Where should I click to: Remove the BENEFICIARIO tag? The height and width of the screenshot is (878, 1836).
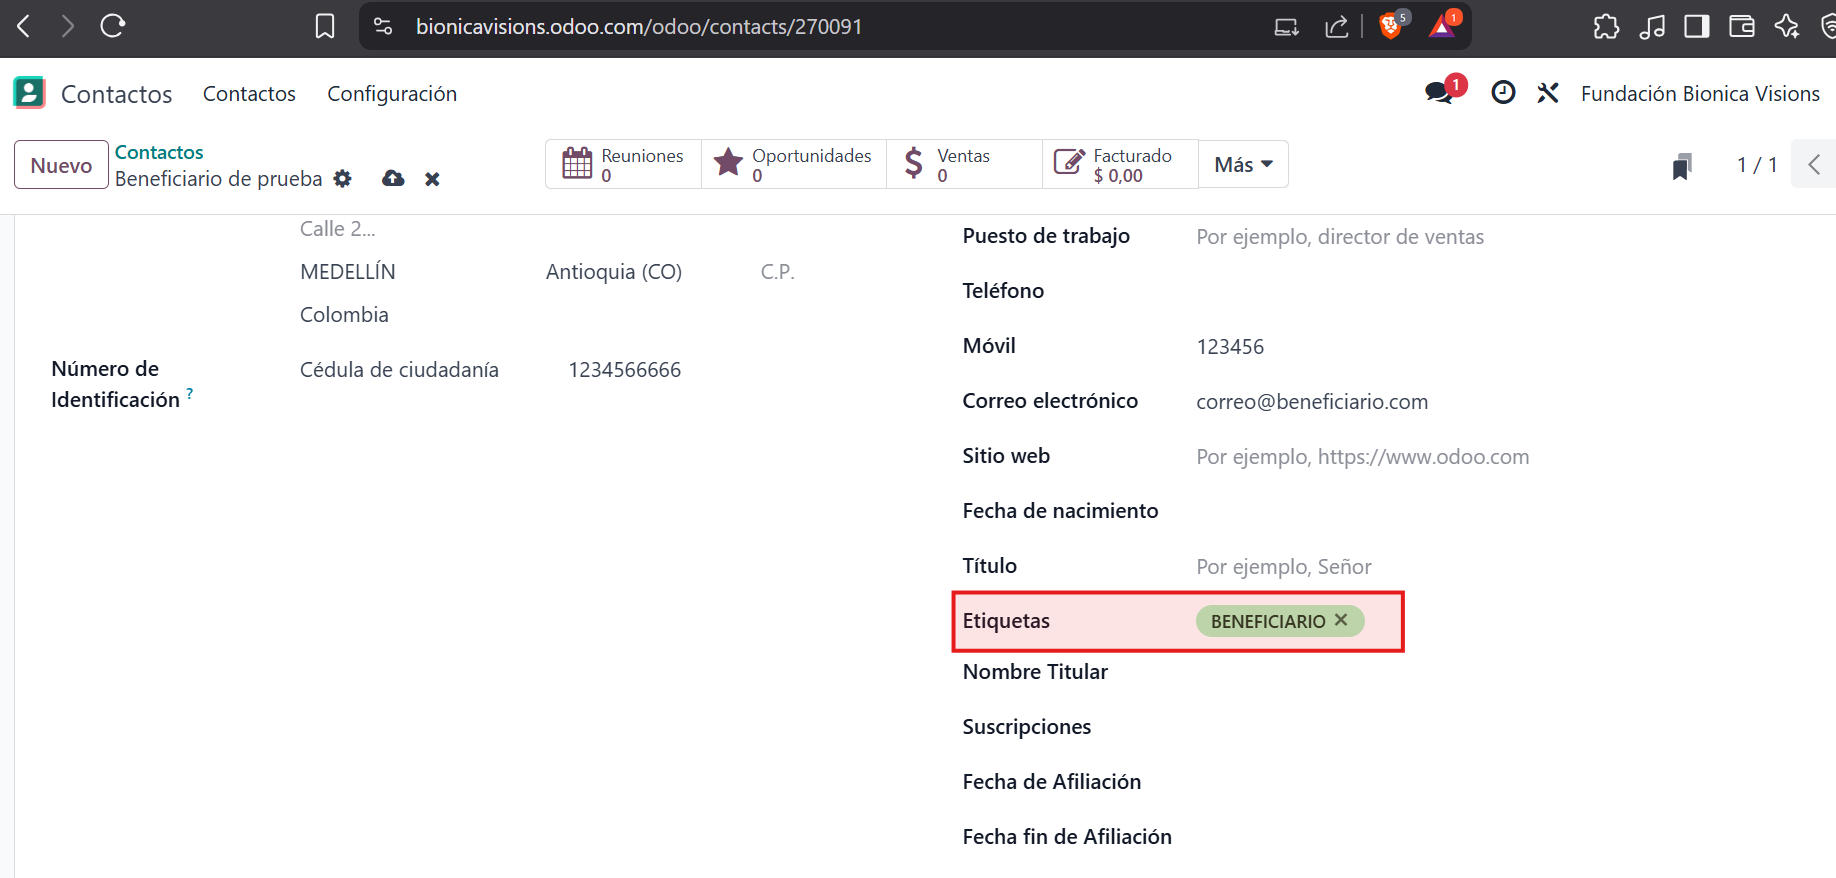[x=1341, y=620]
